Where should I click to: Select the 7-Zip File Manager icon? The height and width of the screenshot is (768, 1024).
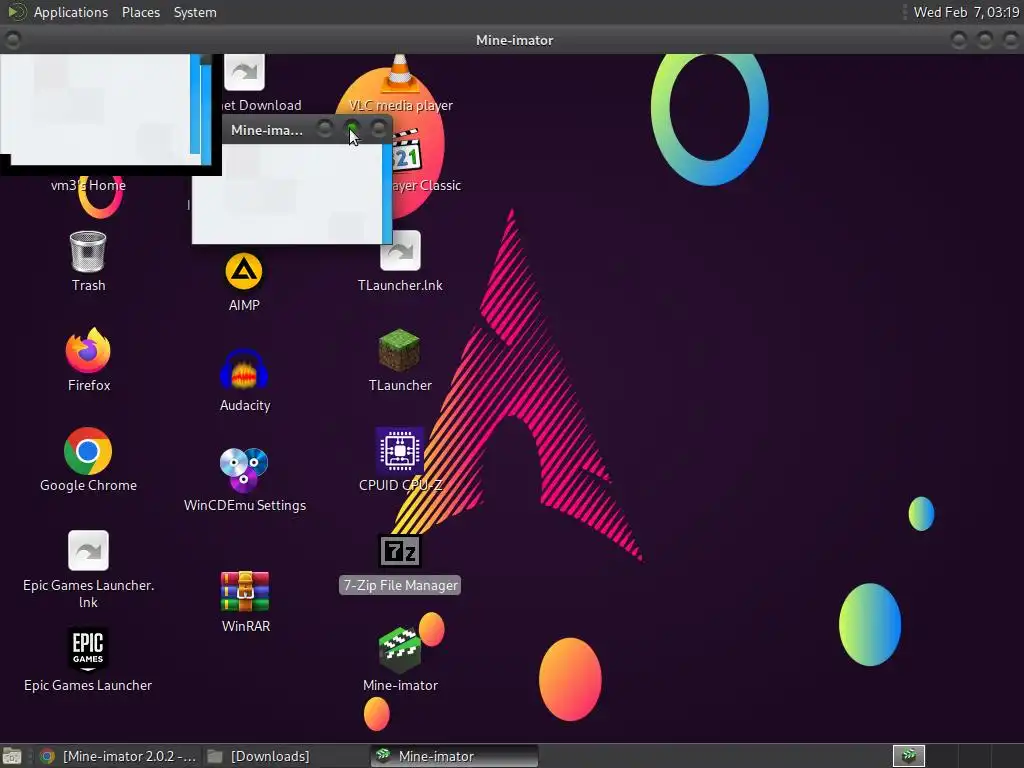tap(400, 551)
